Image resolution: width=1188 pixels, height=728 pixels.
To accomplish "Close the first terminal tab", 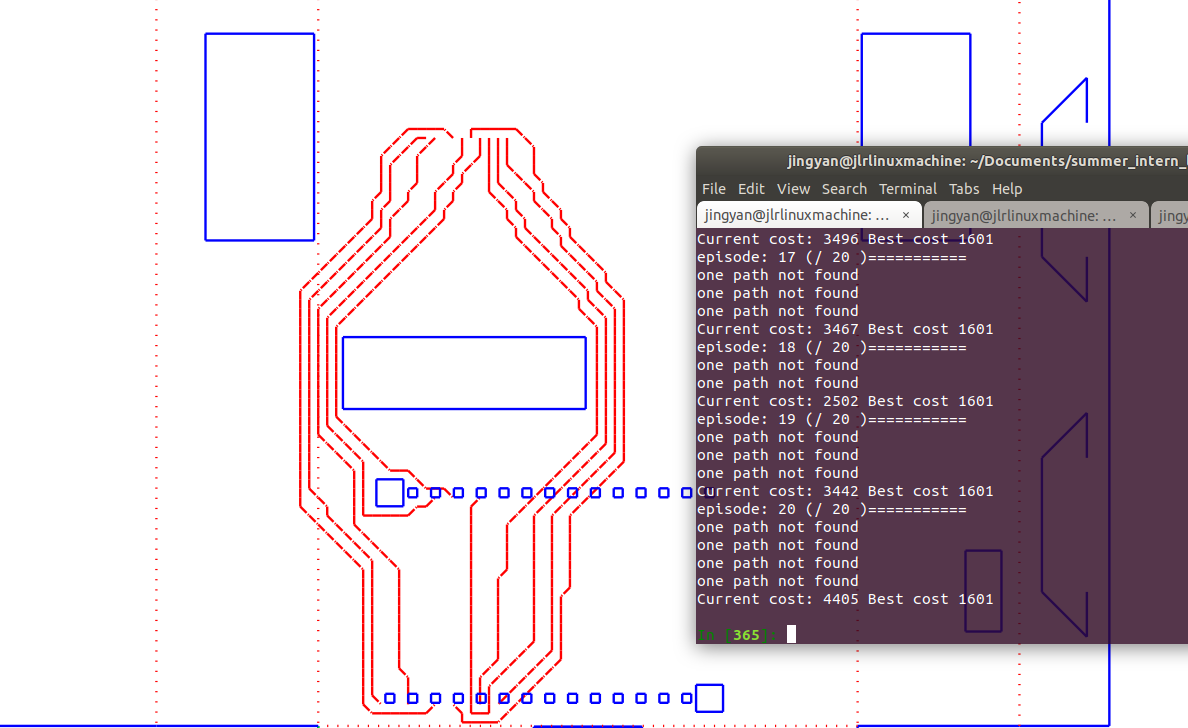I will coord(906,215).
